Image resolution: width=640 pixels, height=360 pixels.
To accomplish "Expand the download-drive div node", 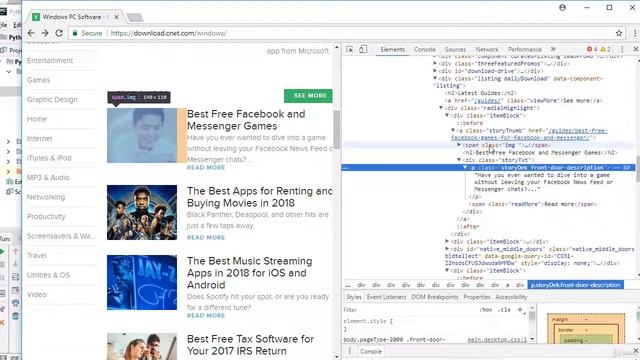I will coord(435,71).
